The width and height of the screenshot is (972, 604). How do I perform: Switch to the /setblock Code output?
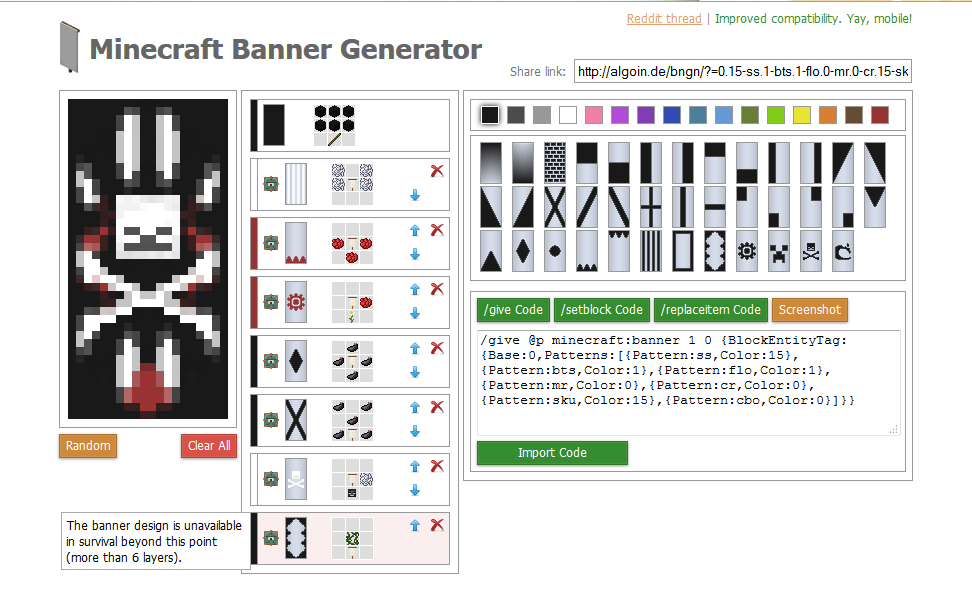(601, 310)
